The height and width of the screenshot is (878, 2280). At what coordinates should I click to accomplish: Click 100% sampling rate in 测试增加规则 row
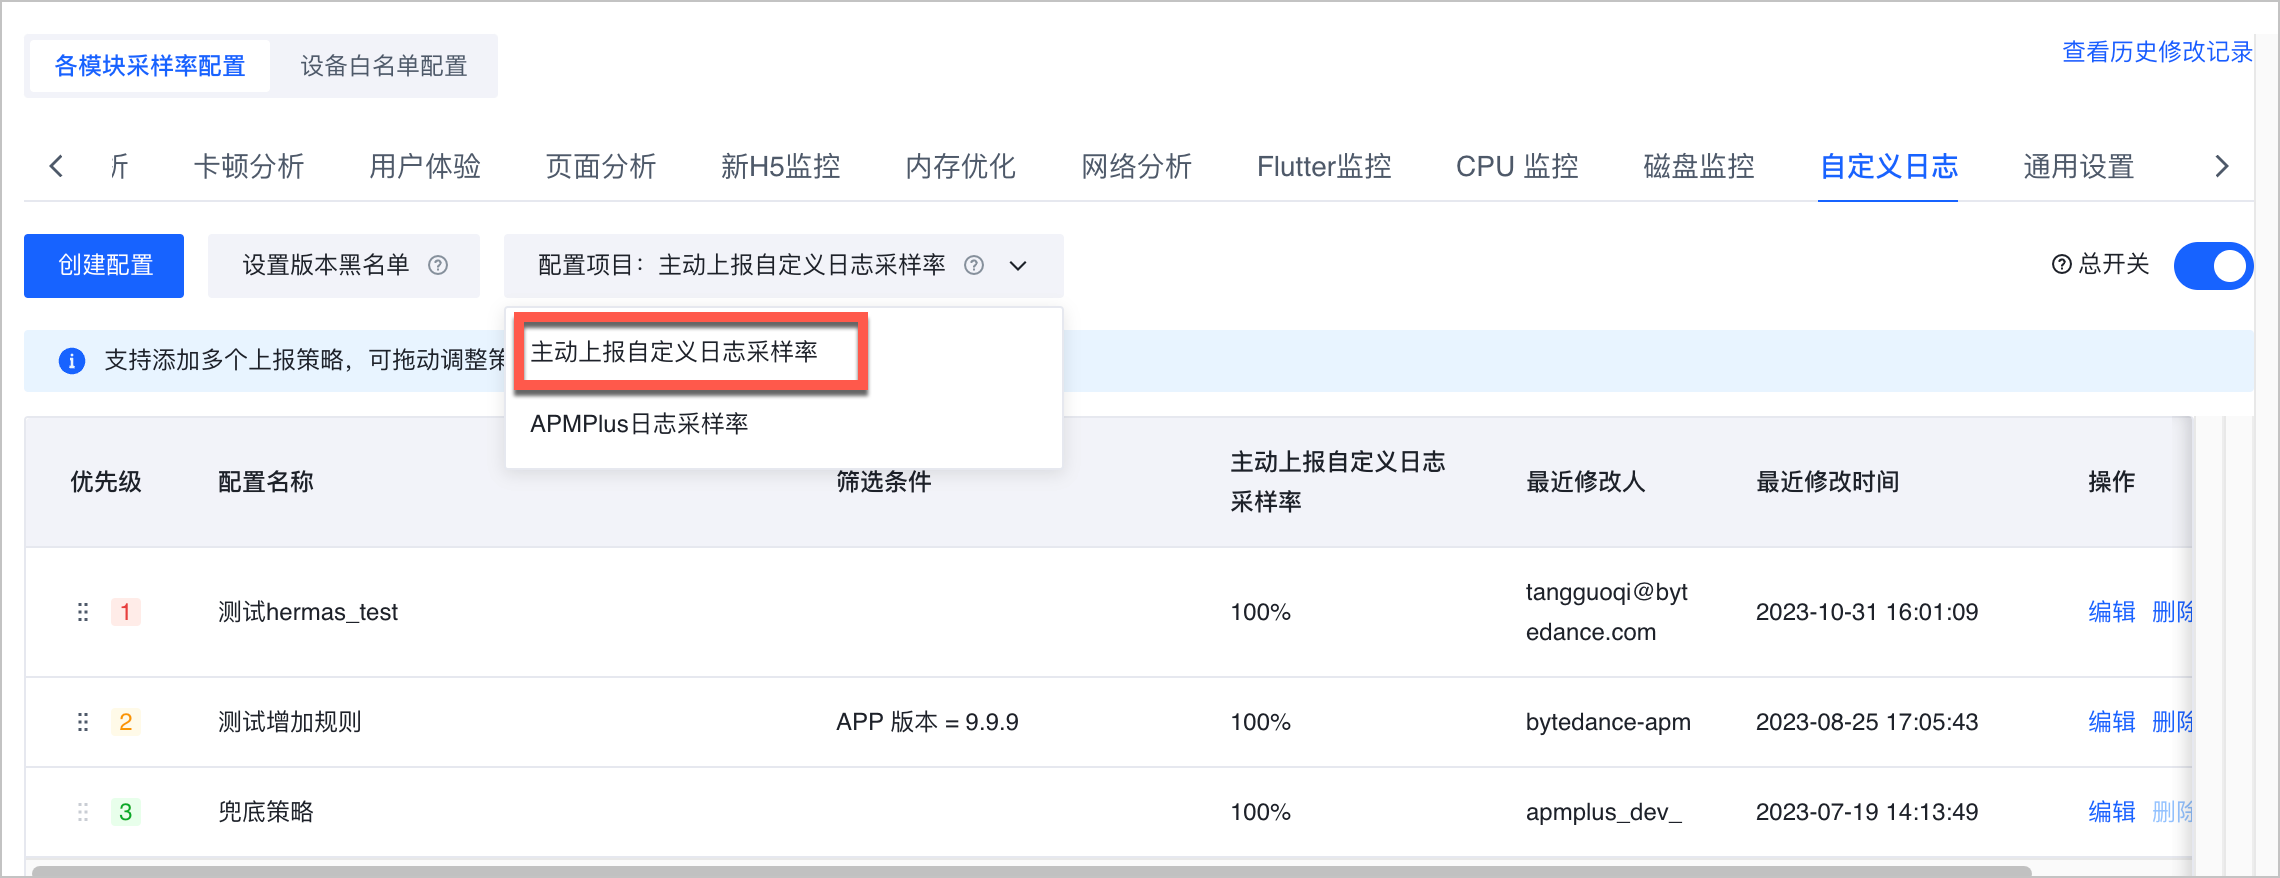(1260, 722)
